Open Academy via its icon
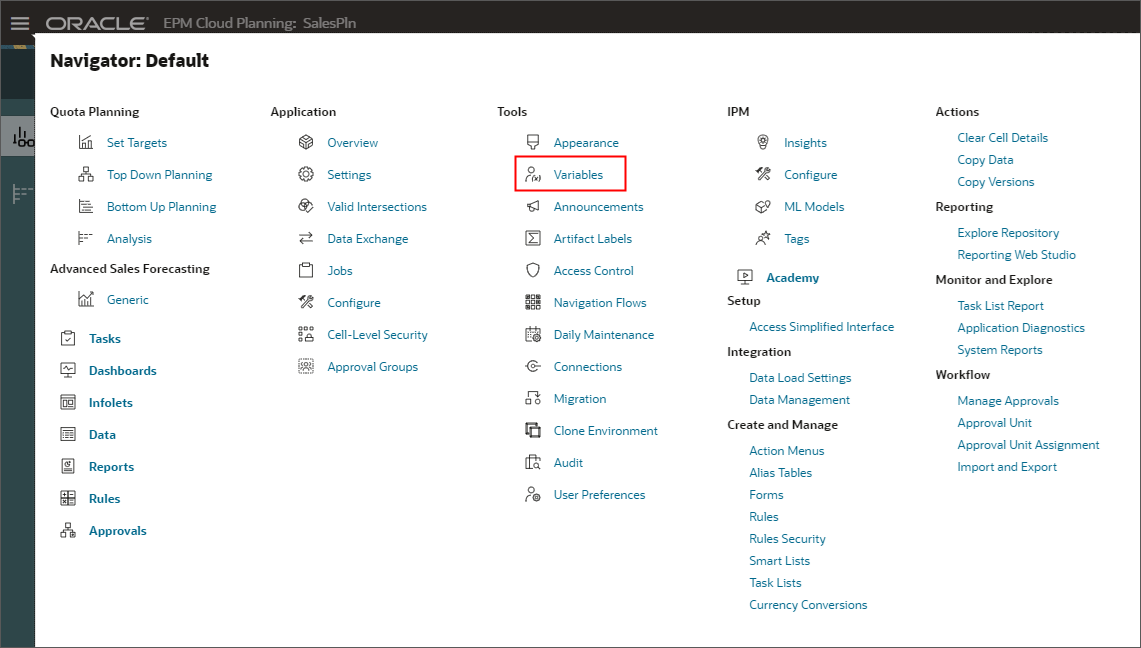Screen dimensions: 1141x648 pyautogui.click(x=743, y=277)
